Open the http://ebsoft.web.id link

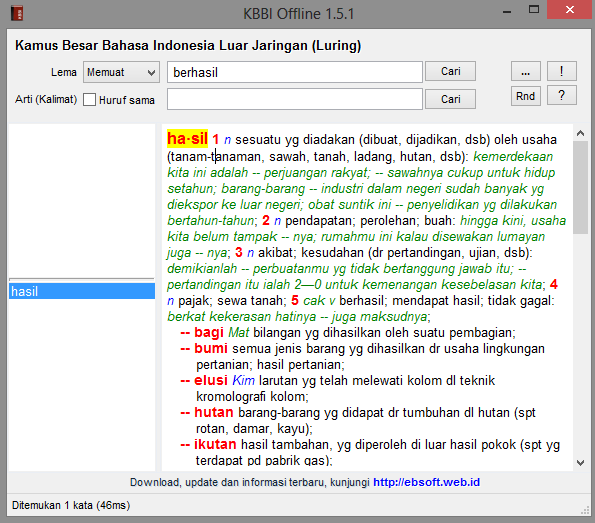click(x=427, y=482)
